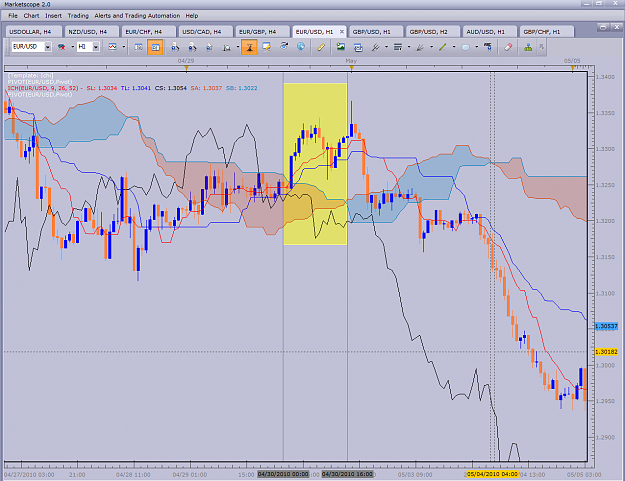
Task: Select the text label tool
Action: [x=488, y=47]
